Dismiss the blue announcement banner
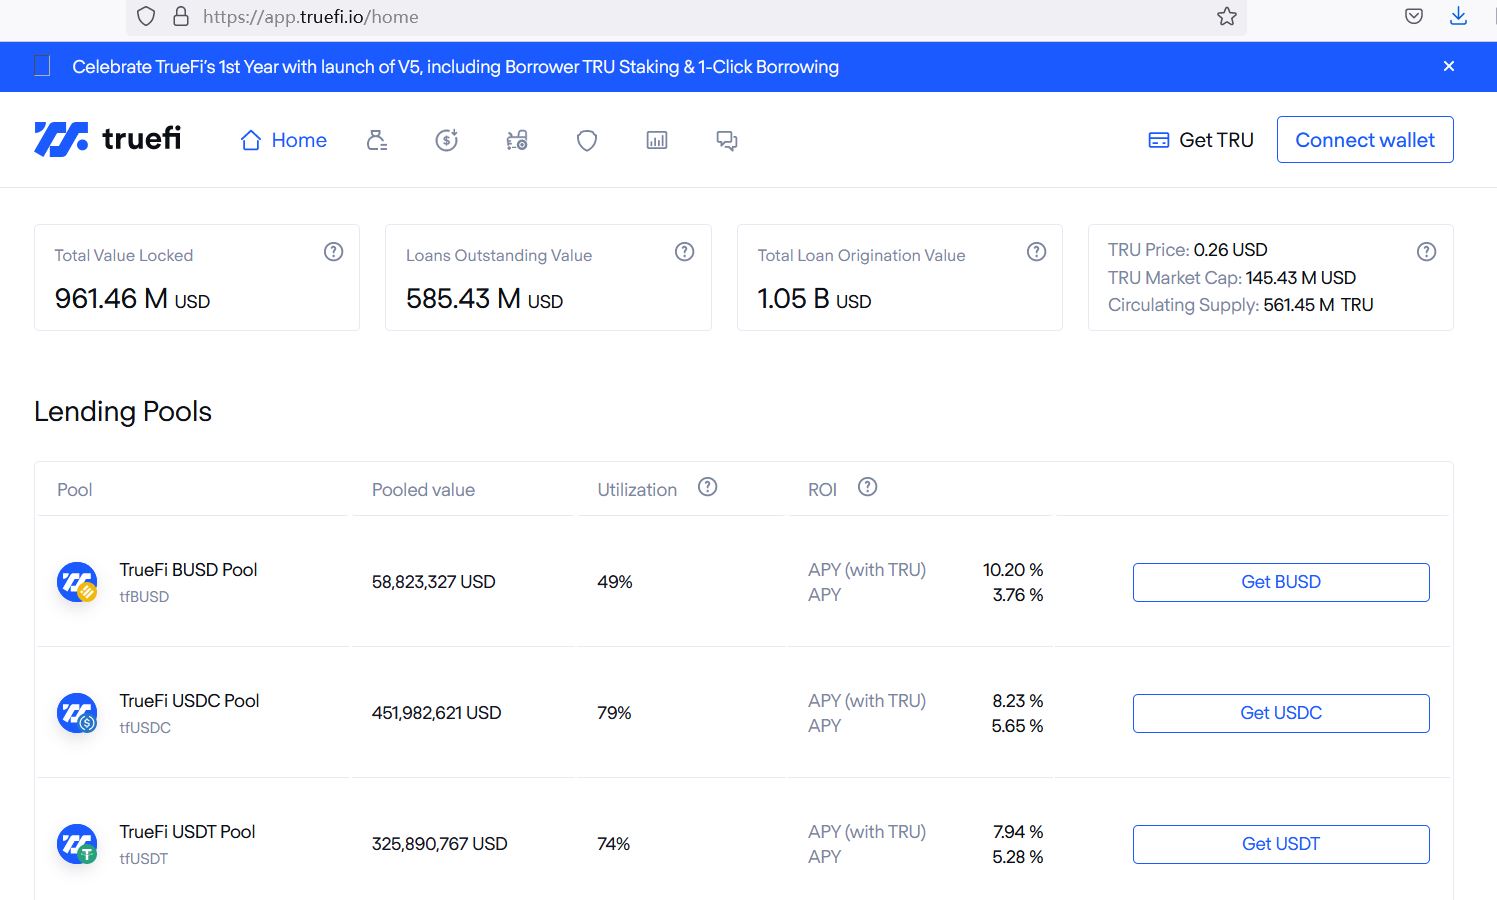 [1449, 66]
